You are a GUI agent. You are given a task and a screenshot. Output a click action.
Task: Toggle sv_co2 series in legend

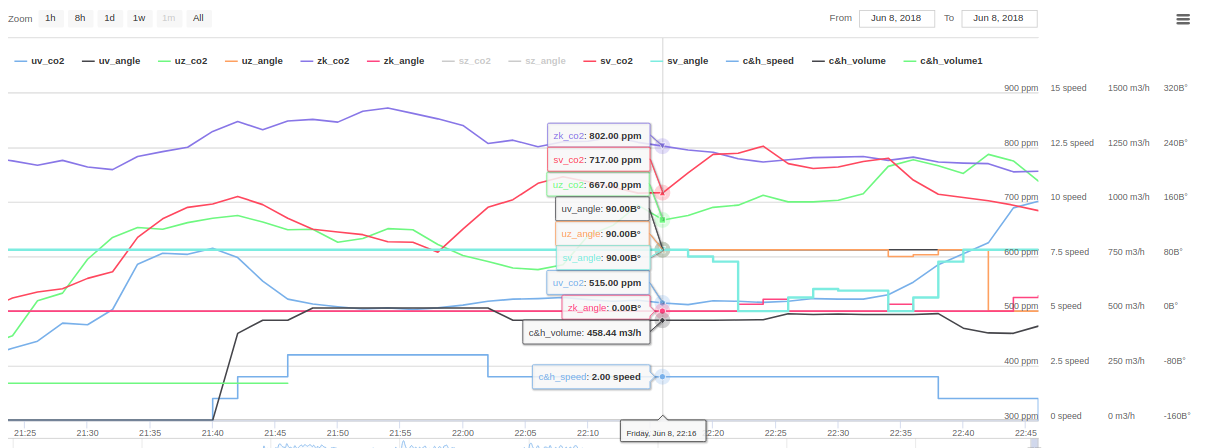click(608, 61)
